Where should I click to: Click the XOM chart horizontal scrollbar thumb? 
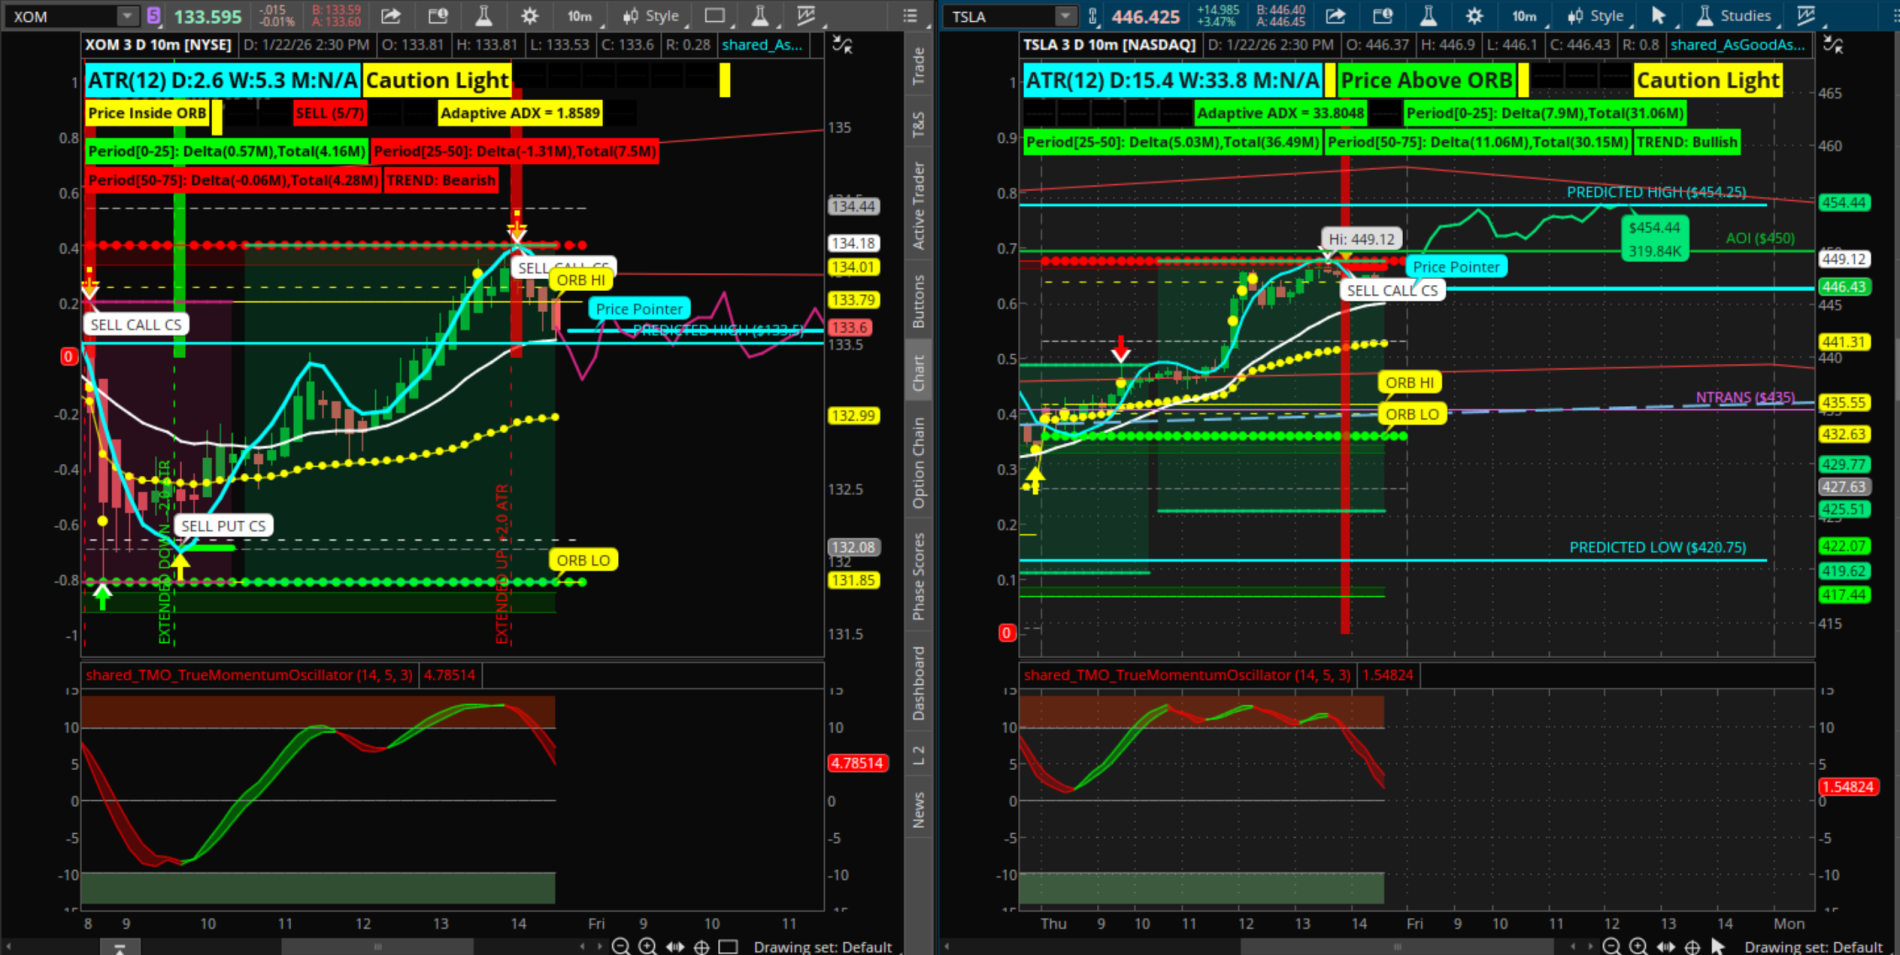pos(377,946)
